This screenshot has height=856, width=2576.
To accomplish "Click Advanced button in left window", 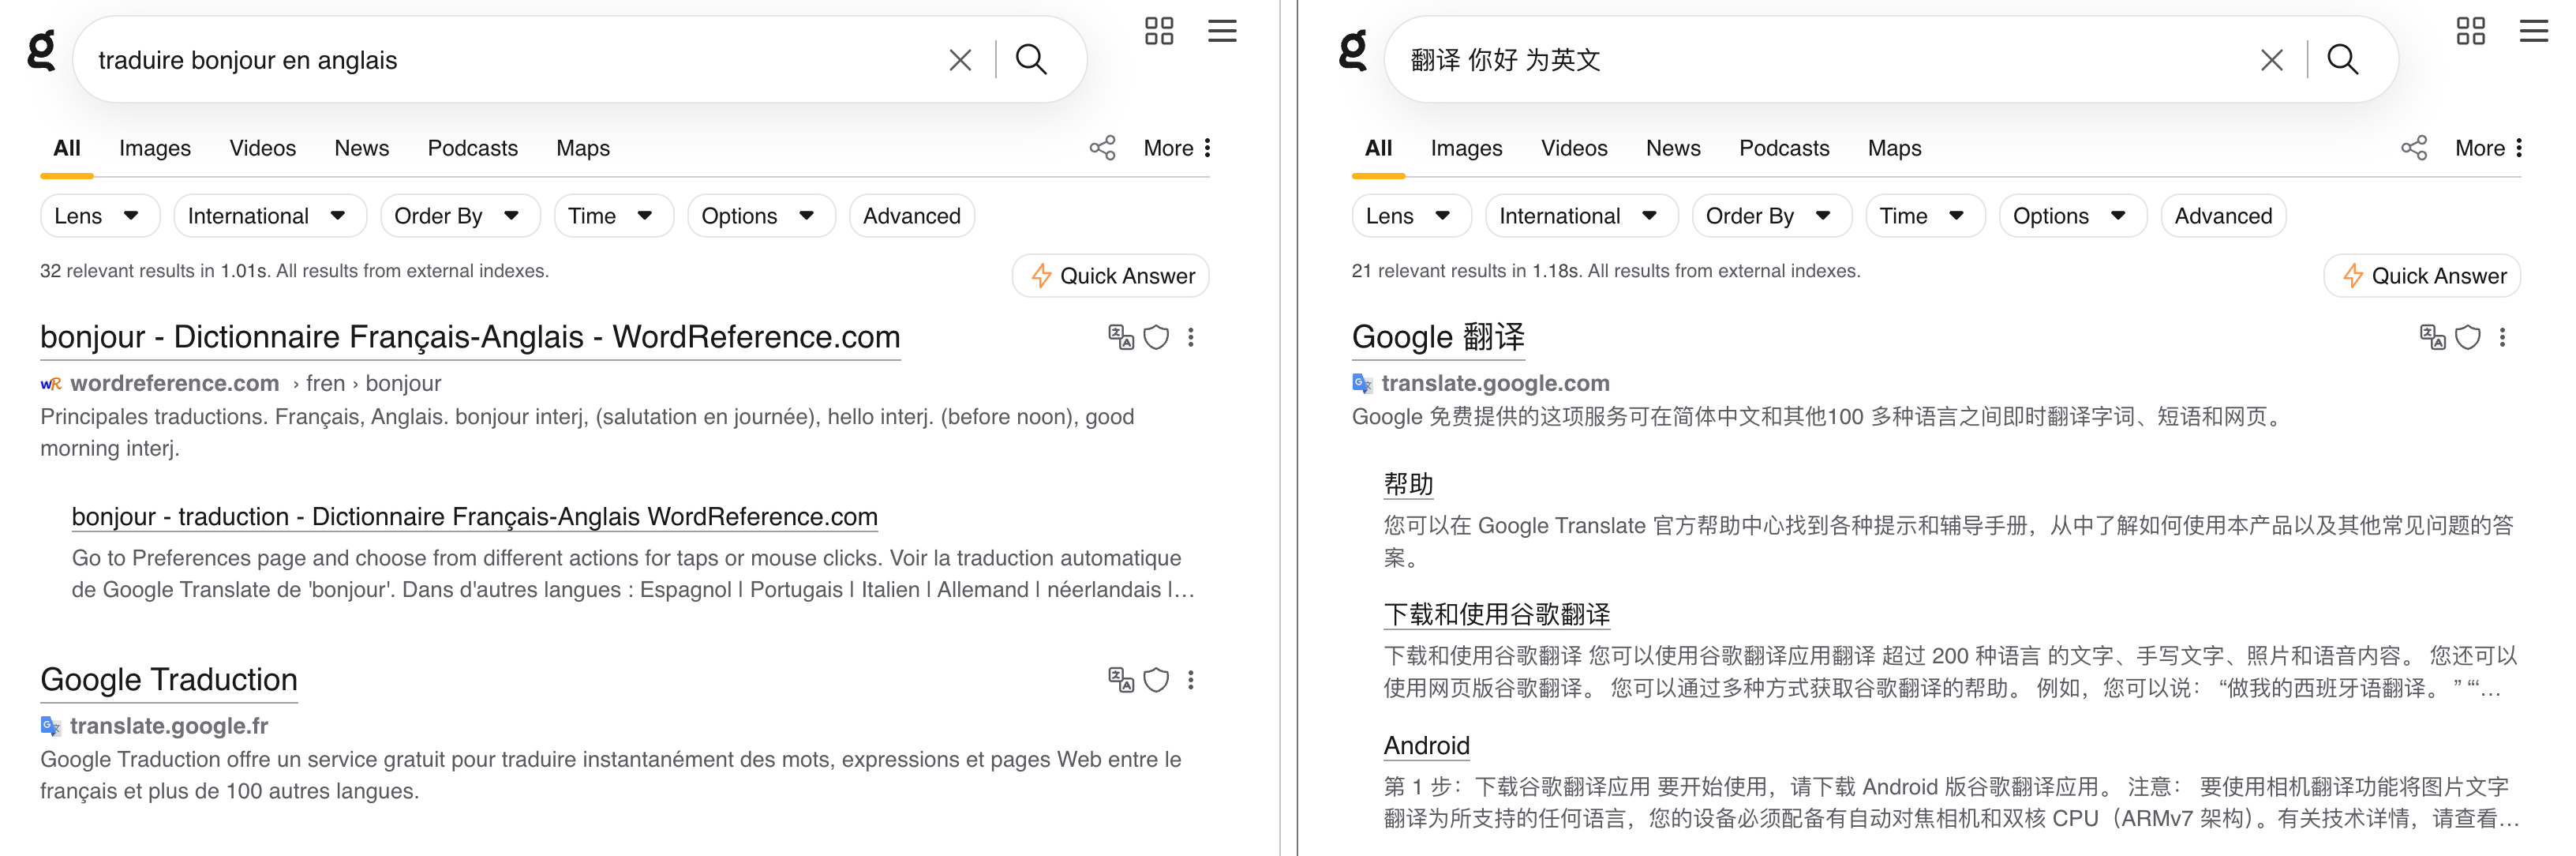I will click(911, 216).
